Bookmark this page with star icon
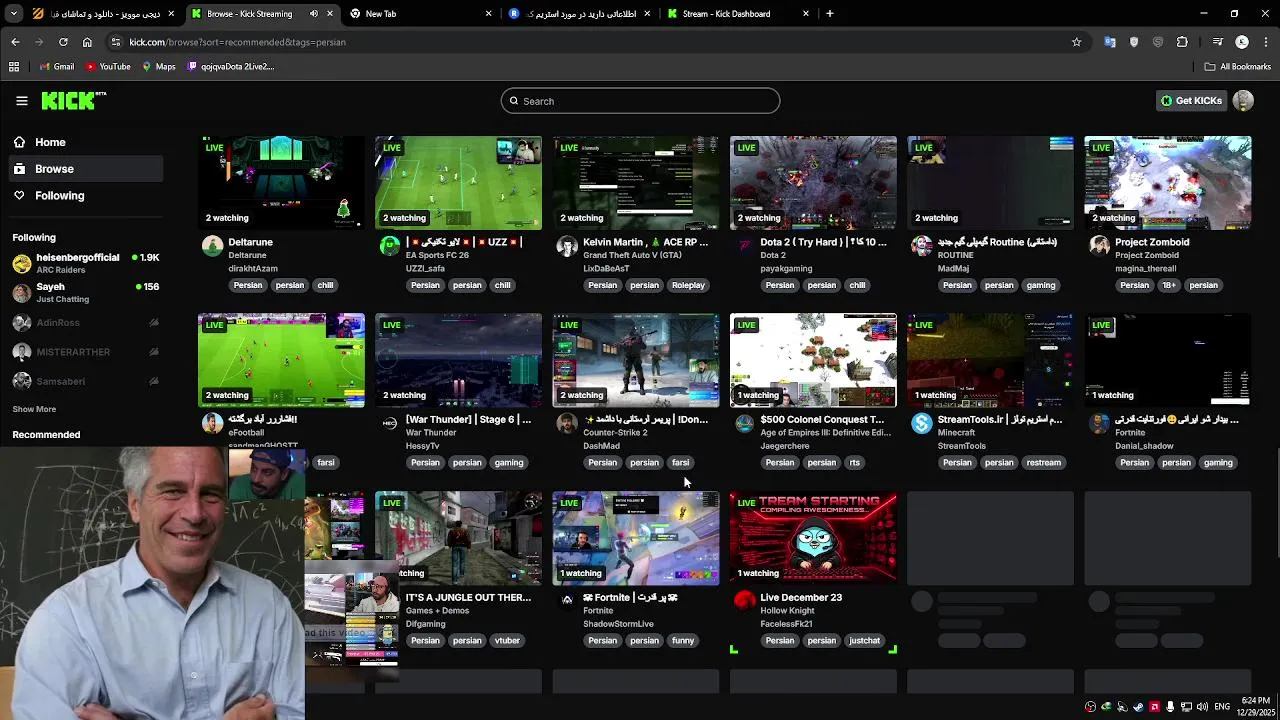The image size is (1280, 720). pos(1076,42)
